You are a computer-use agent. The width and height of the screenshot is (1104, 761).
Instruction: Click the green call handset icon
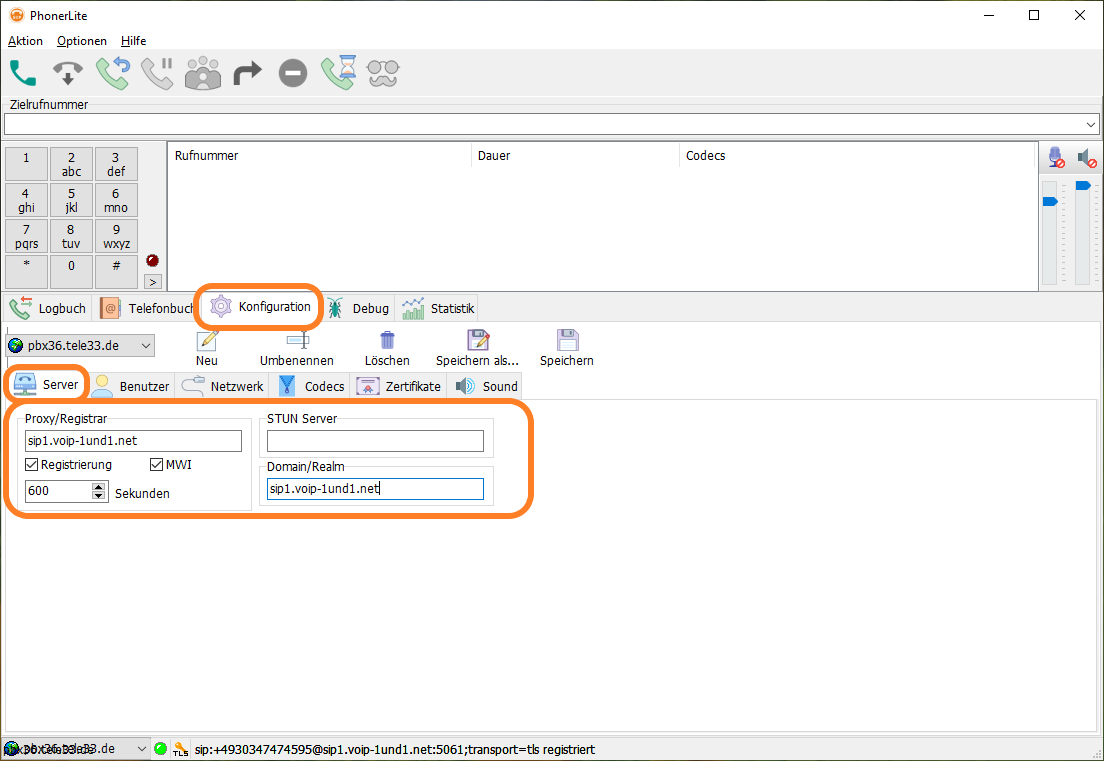point(23,73)
